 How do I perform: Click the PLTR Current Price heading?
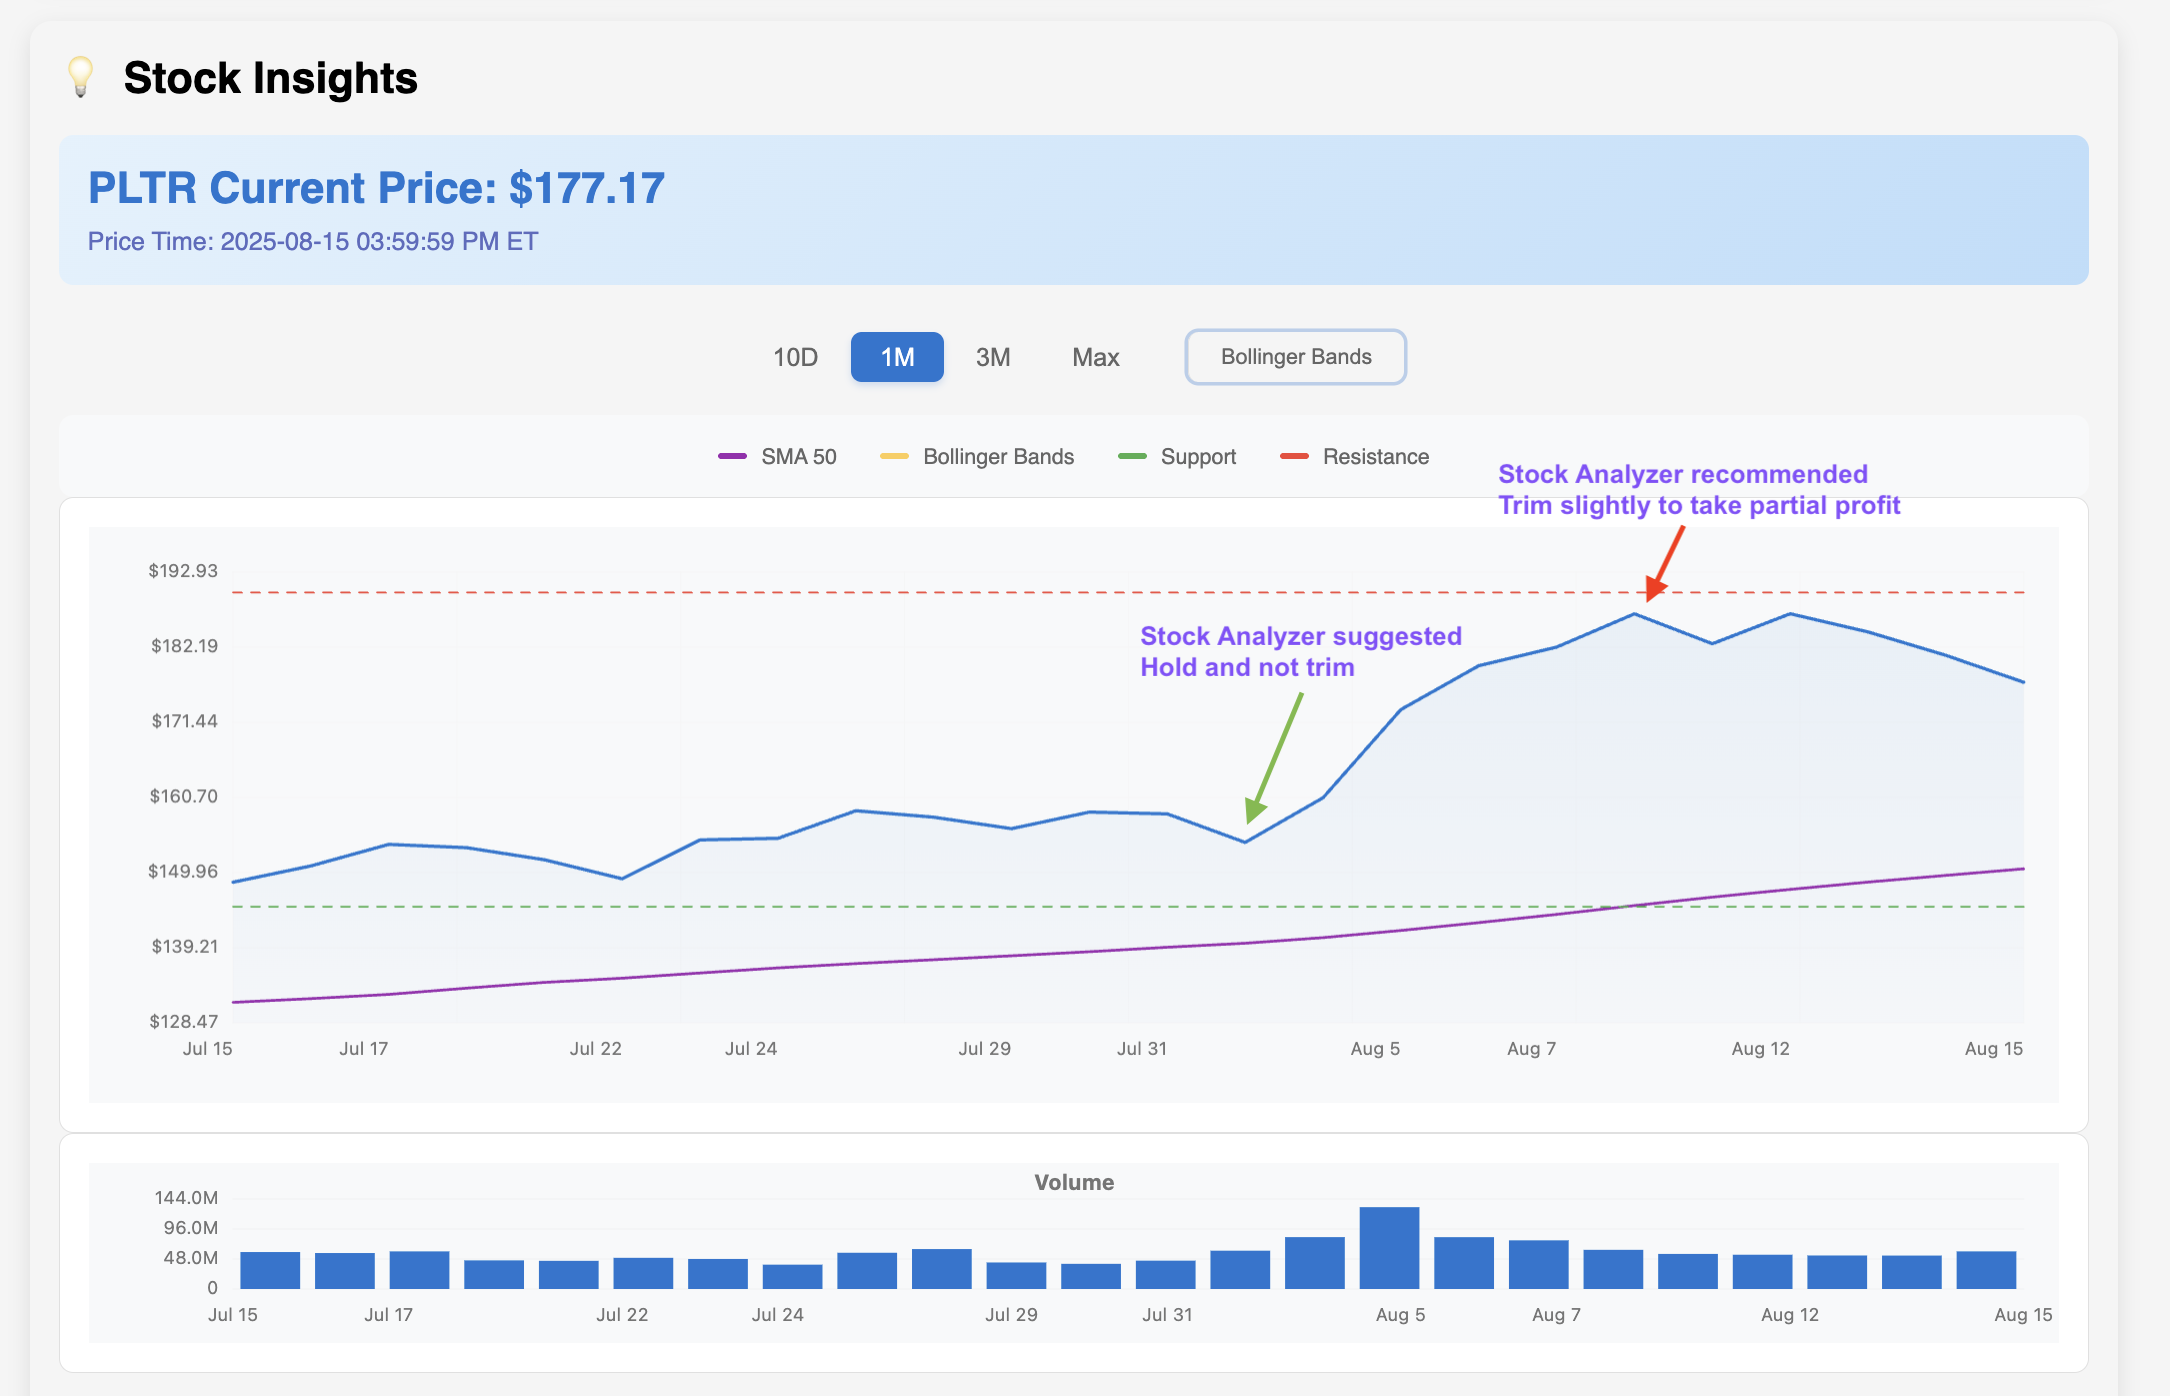(x=376, y=188)
